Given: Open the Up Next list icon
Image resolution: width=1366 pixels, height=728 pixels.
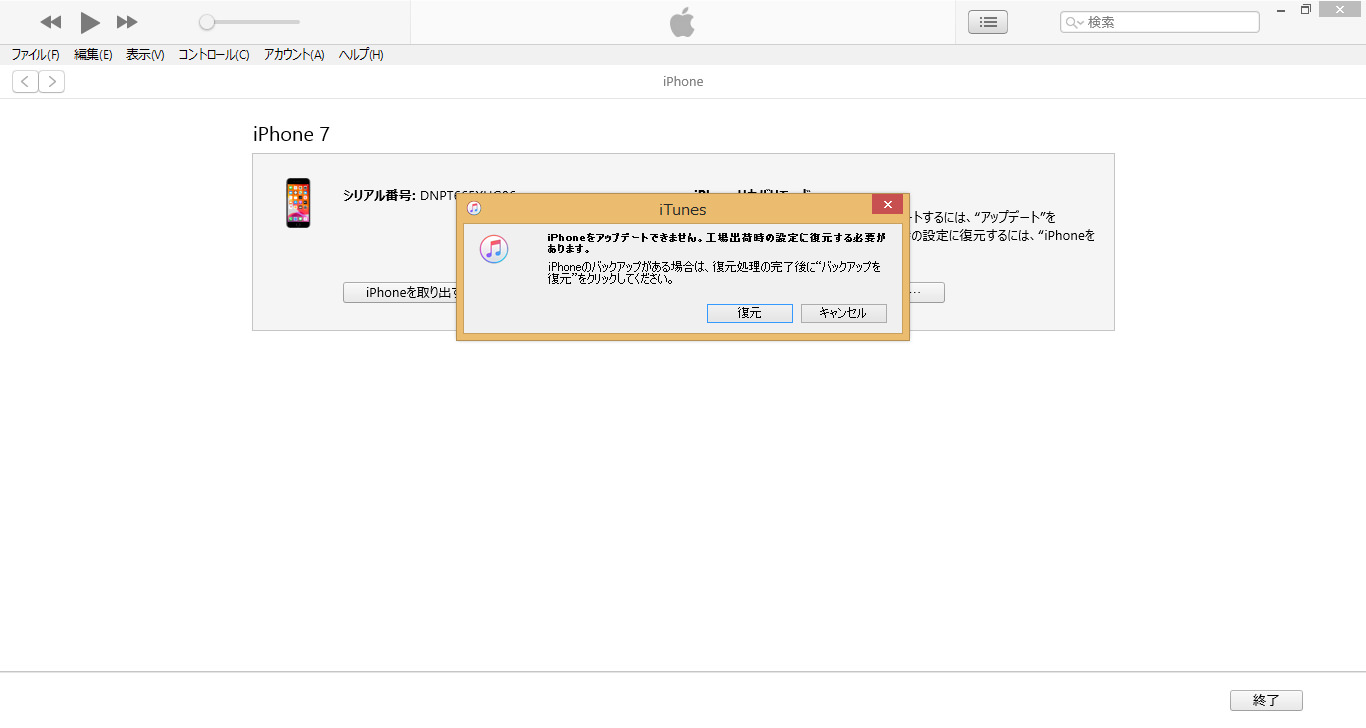Looking at the screenshot, I should (x=988, y=22).
